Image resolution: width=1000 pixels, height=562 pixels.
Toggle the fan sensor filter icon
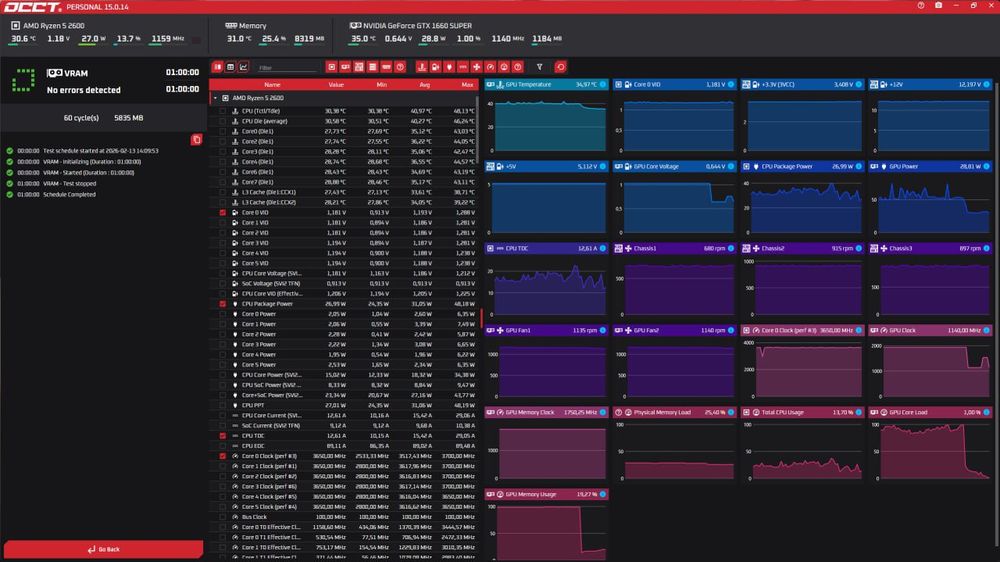(x=476, y=67)
